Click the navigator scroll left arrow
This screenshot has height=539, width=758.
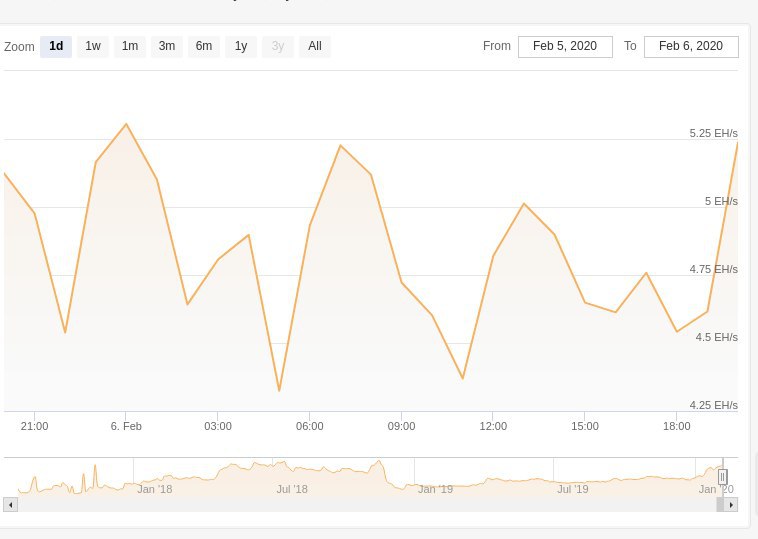tap(11, 505)
